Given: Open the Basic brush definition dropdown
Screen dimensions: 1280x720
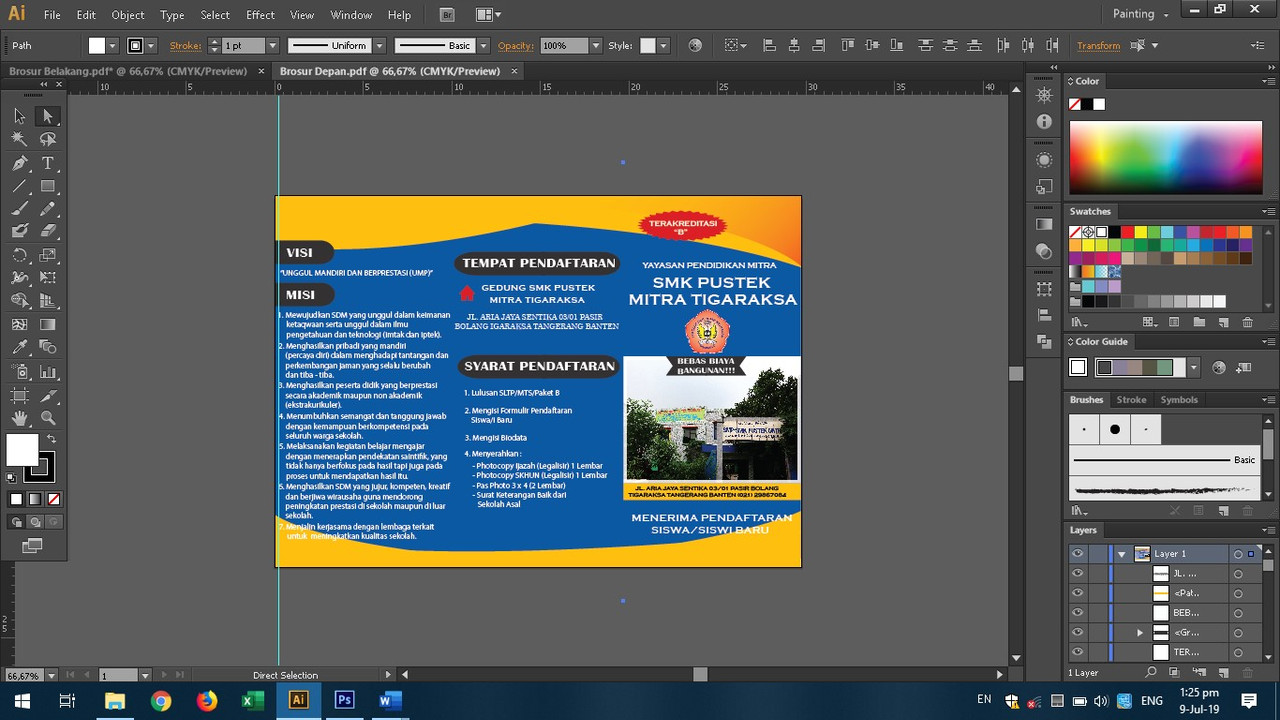Looking at the screenshot, I should tap(484, 46).
